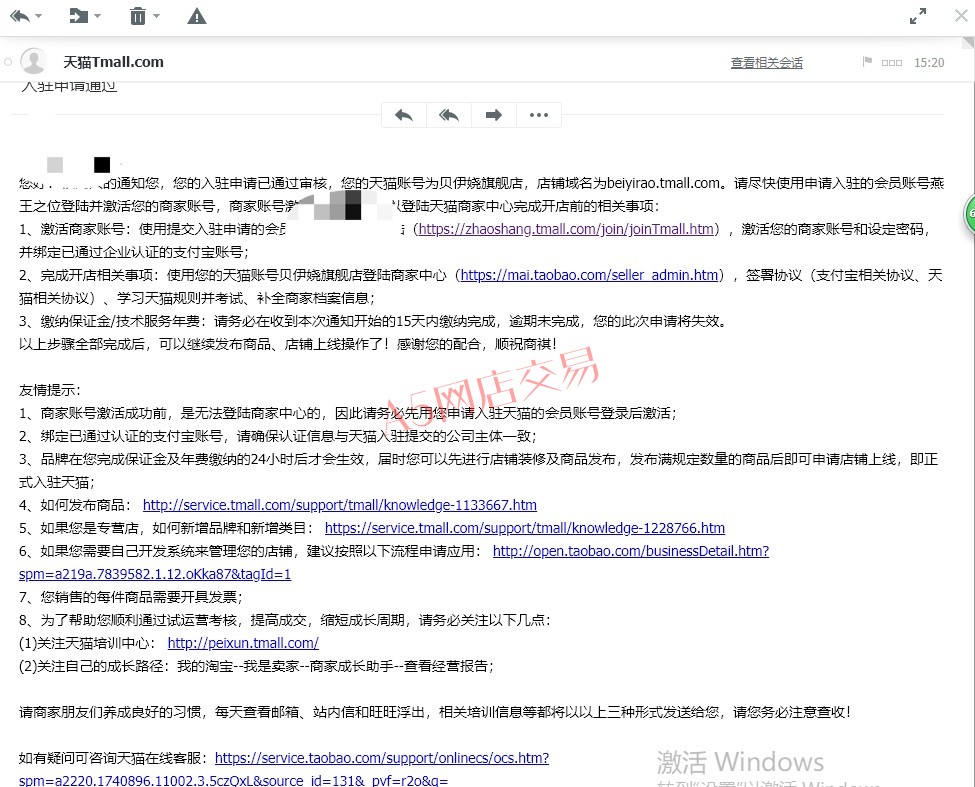
Task: Open the reply-all dropdown arrow in top toolbar
Action: point(39,16)
